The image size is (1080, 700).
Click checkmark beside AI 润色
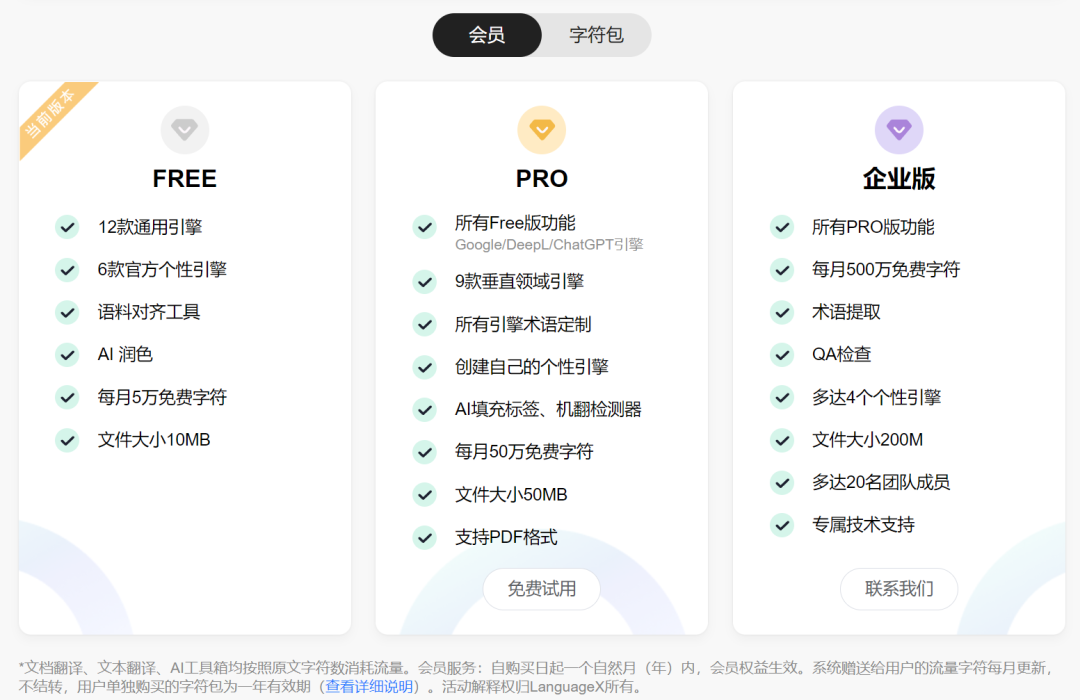pyautogui.click(x=68, y=355)
